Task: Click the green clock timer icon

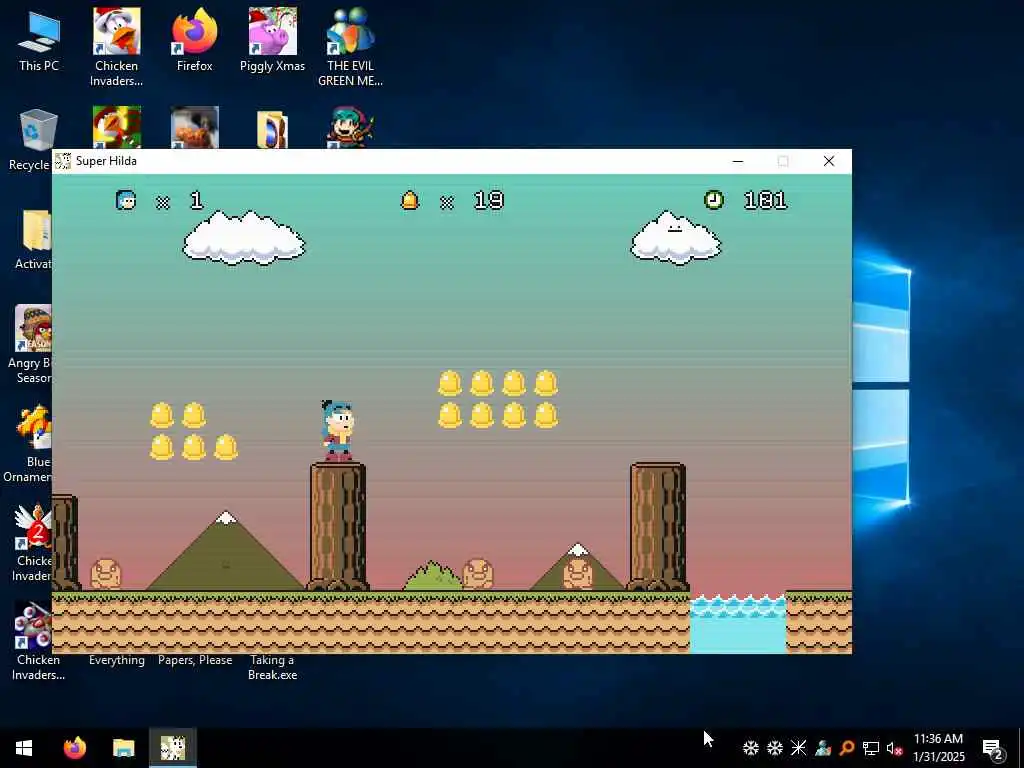Action: (x=714, y=200)
